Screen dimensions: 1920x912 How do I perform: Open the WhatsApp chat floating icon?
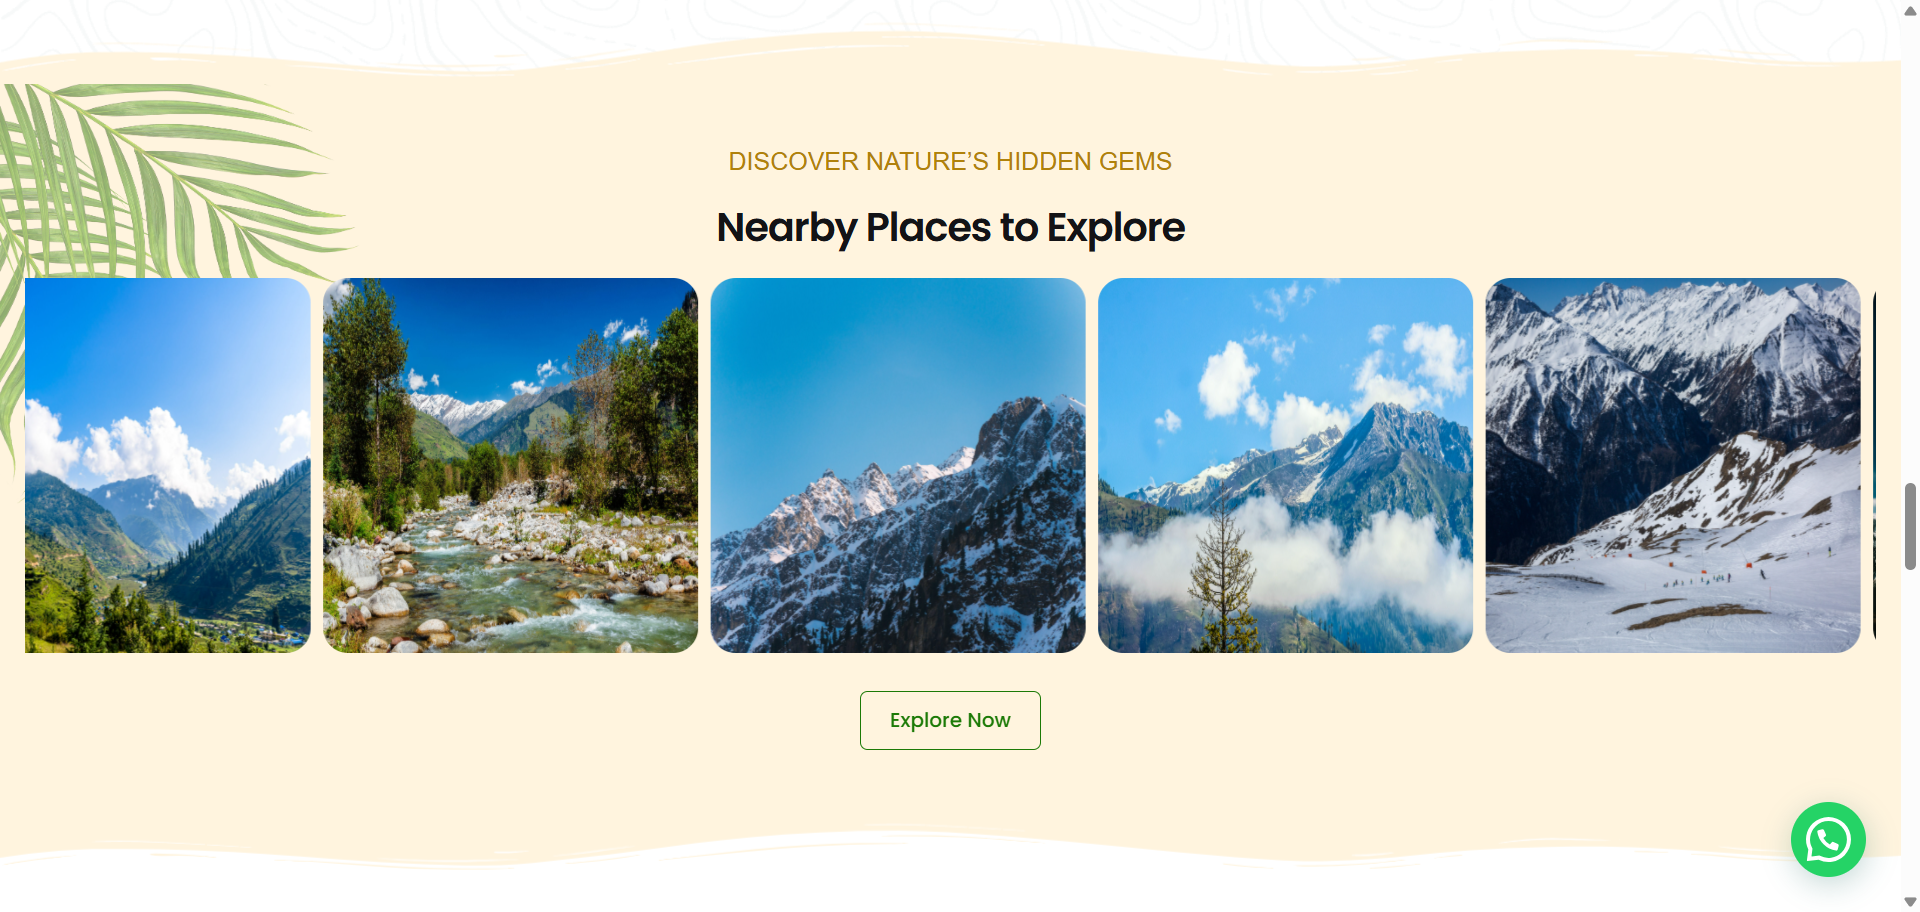[x=1828, y=839]
